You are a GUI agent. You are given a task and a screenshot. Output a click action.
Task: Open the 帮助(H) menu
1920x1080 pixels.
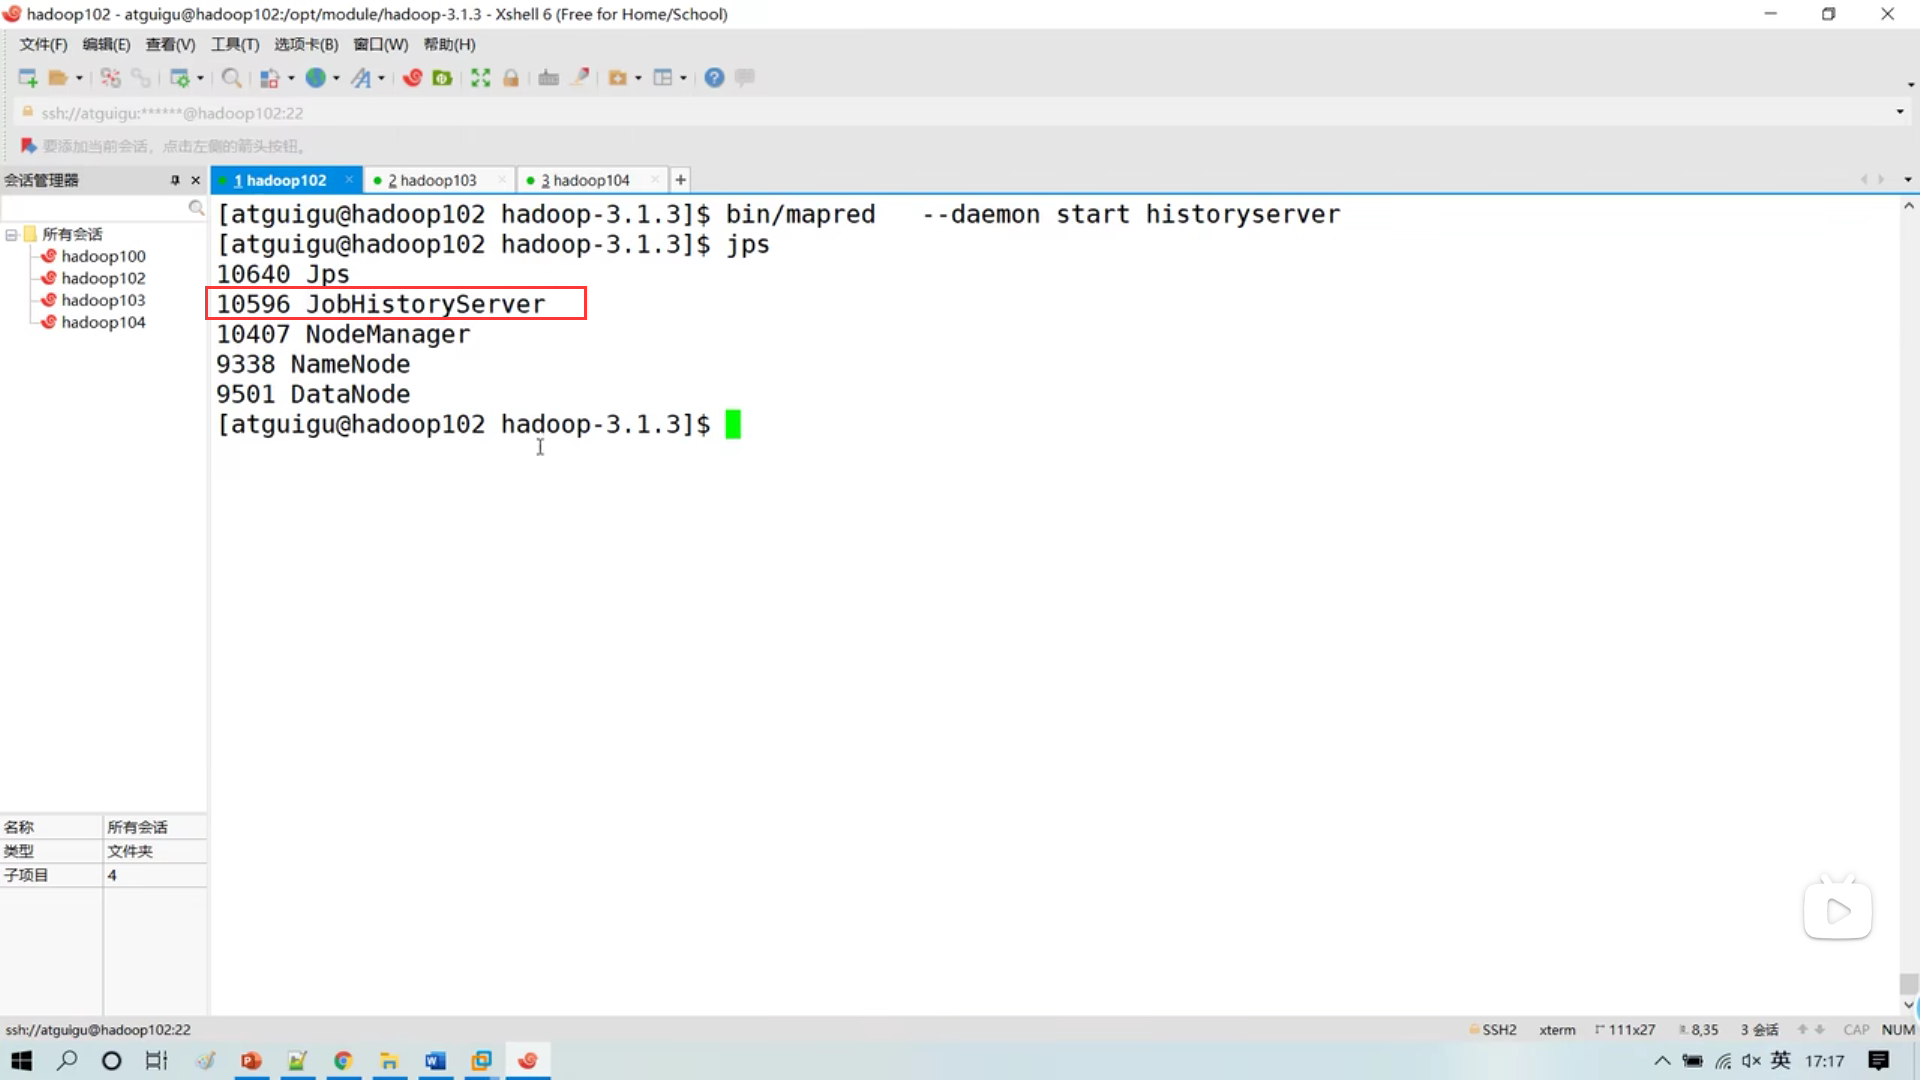point(449,44)
